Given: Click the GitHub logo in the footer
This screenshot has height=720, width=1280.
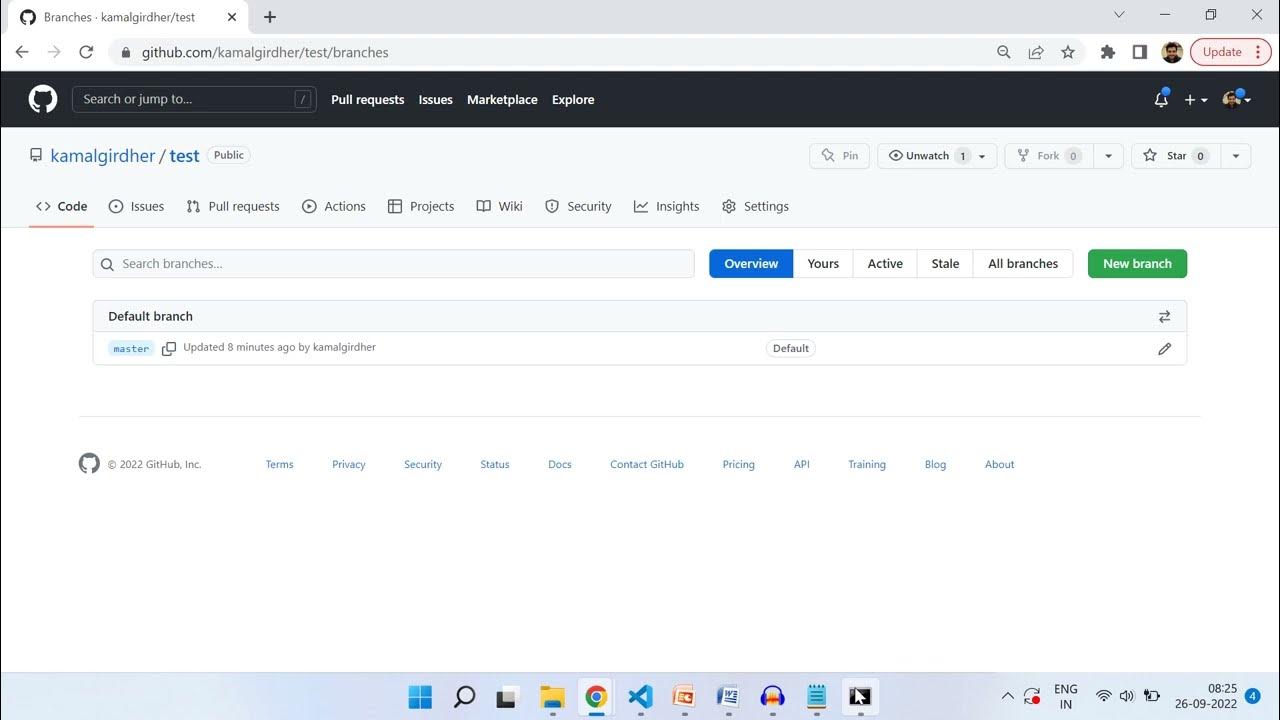Looking at the screenshot, I should point(89,464).
